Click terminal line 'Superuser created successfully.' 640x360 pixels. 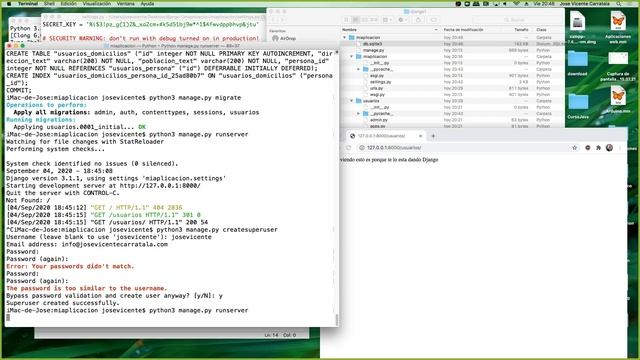point(62,303)
